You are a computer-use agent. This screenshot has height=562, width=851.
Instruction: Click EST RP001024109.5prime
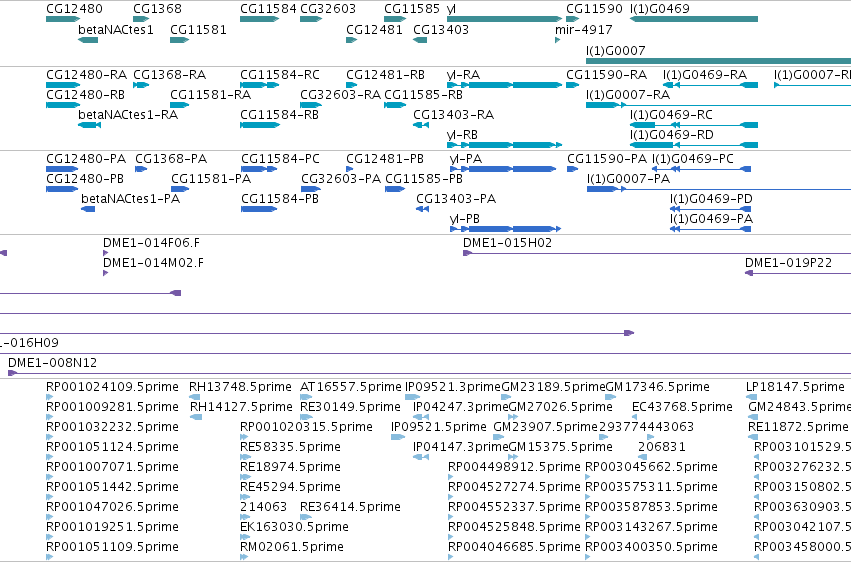pos(49,397)
